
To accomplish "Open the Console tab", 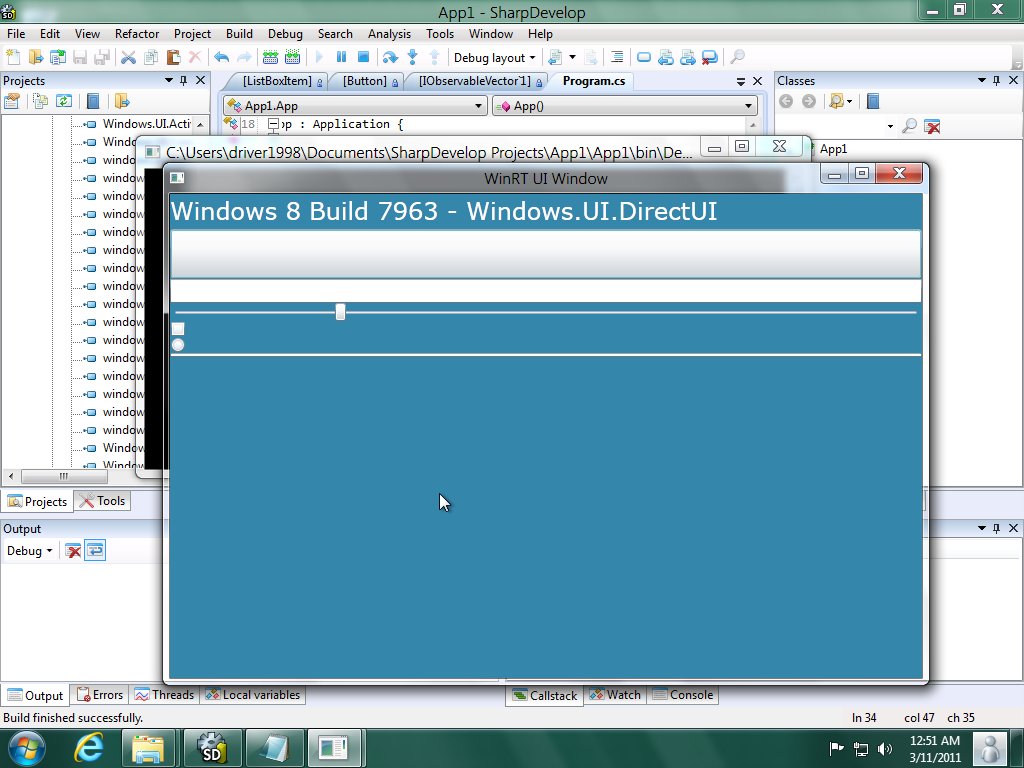I will point(683,695).
